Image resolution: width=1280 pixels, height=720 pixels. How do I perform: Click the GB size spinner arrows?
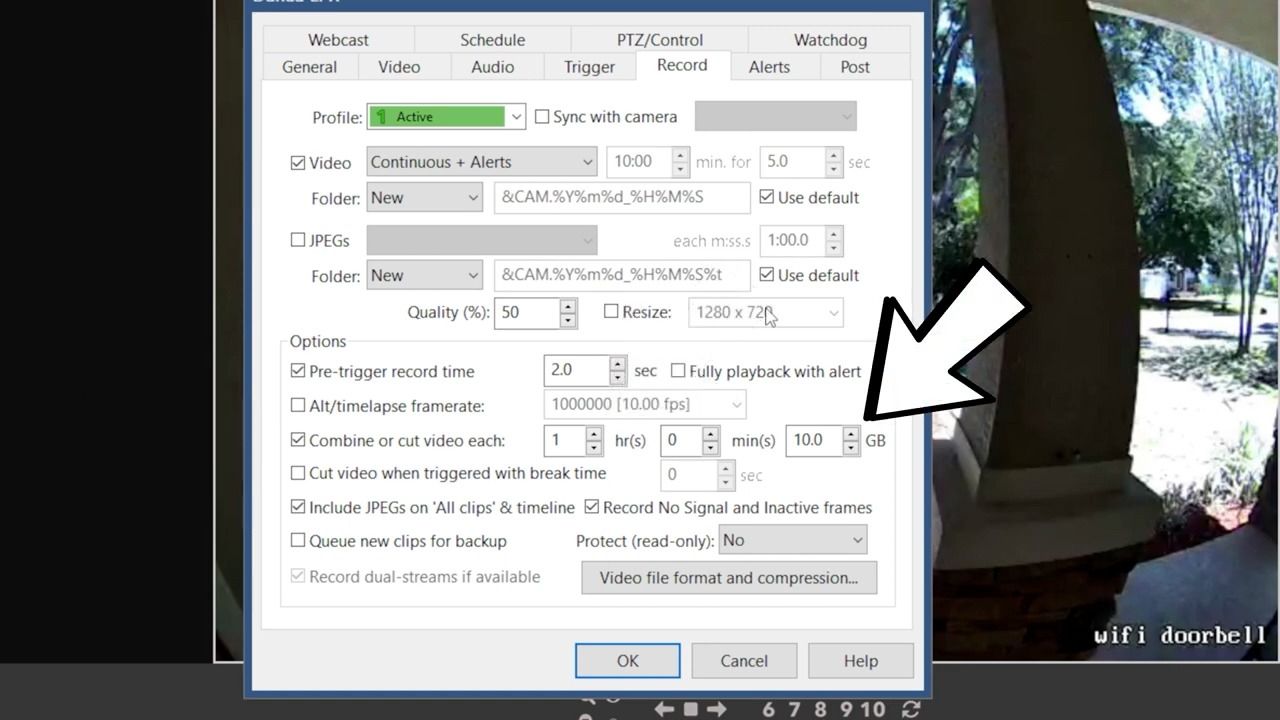pyautogui.click(x=850, y=440)
